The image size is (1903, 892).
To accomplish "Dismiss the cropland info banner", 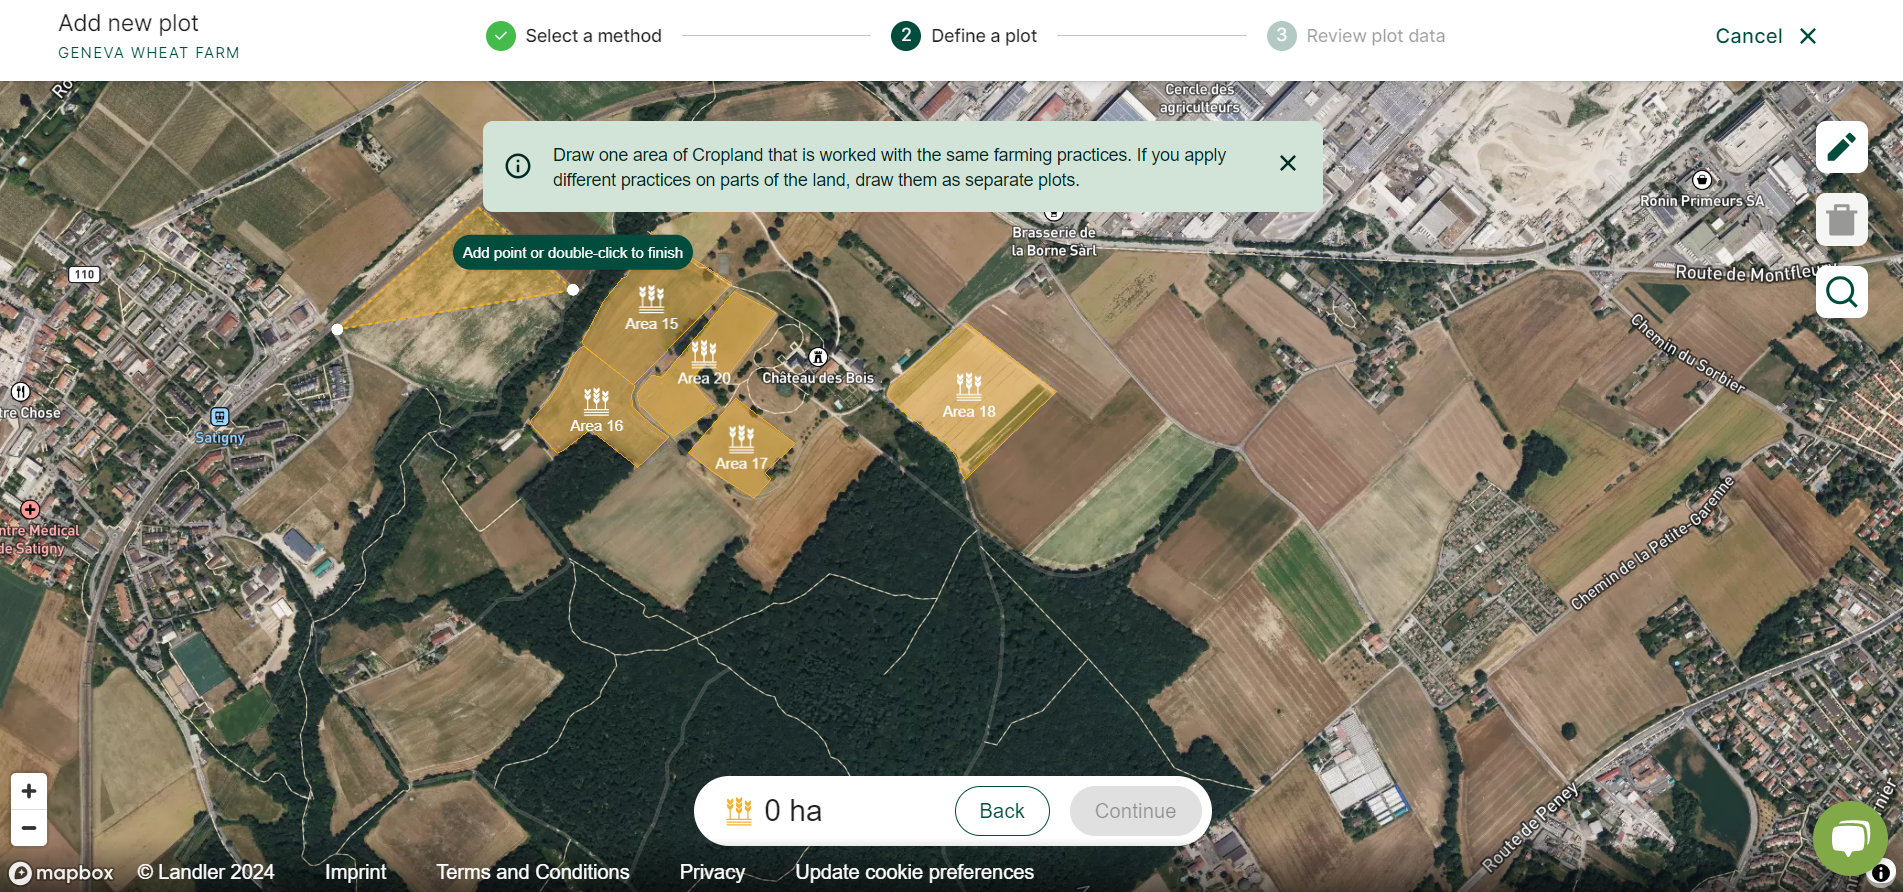I will tap(1287, 163).
